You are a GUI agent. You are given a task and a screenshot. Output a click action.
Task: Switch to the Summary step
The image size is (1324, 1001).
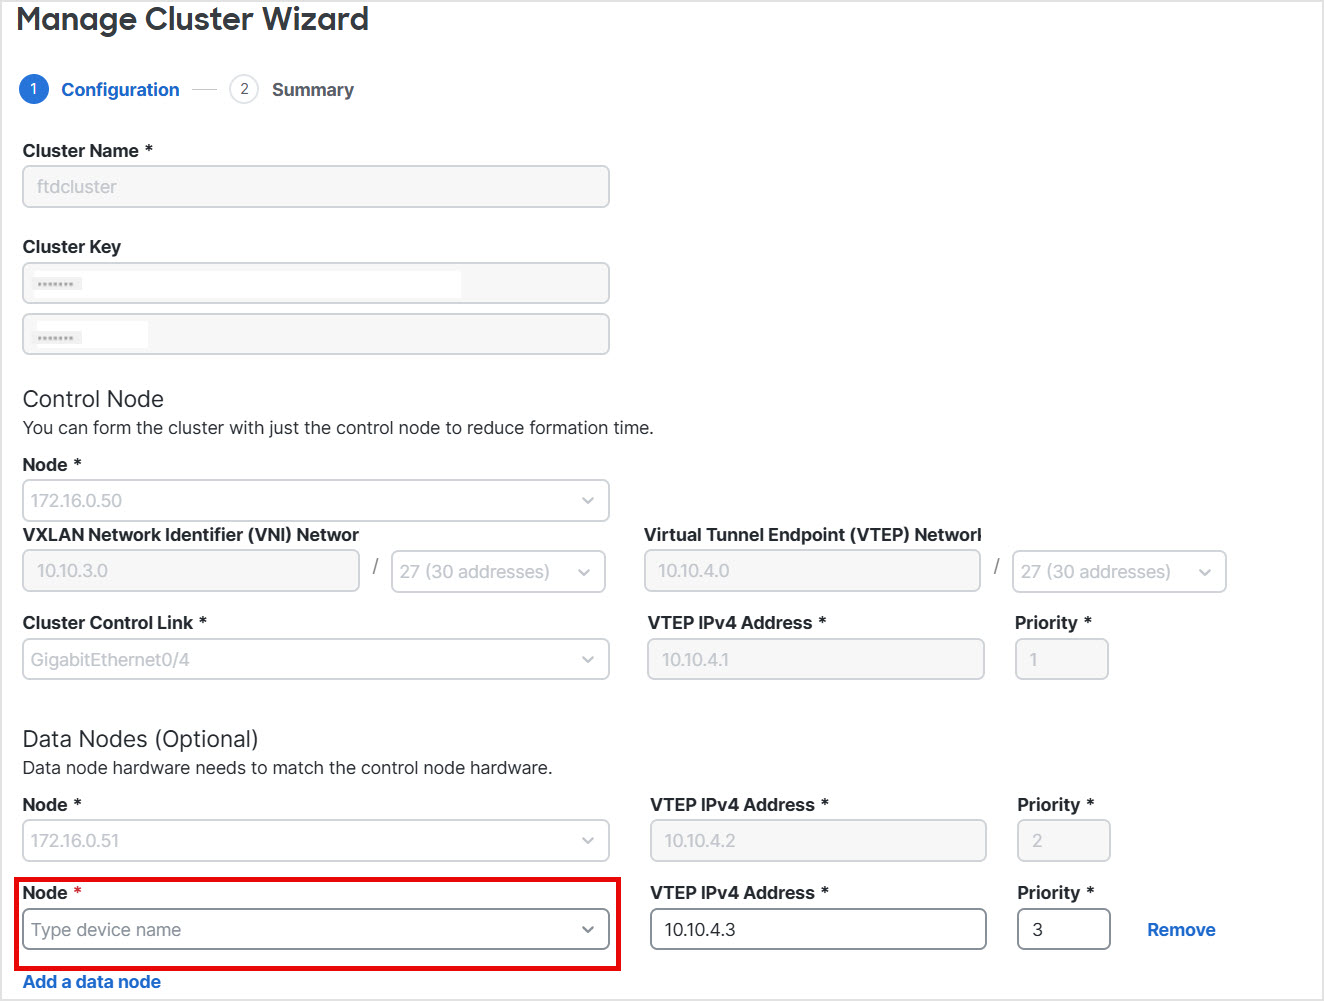tap(312, 89)
